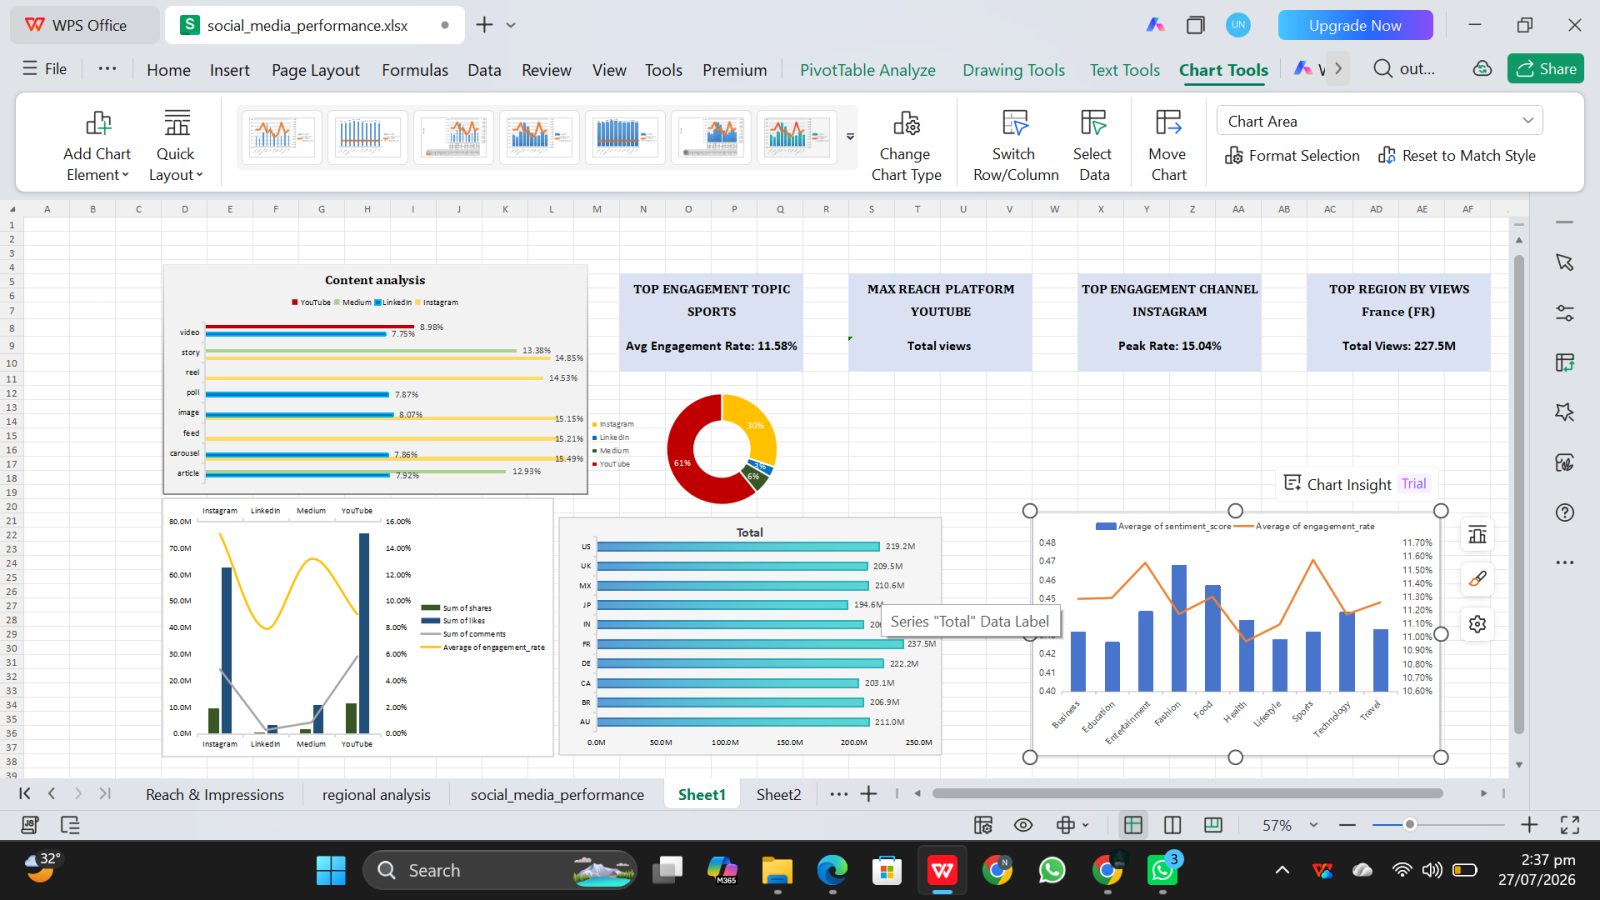The width and height of the screenshot is (1600, 900).
Task: Toggle eye protection mode icon
Action: coord(1023,825)
